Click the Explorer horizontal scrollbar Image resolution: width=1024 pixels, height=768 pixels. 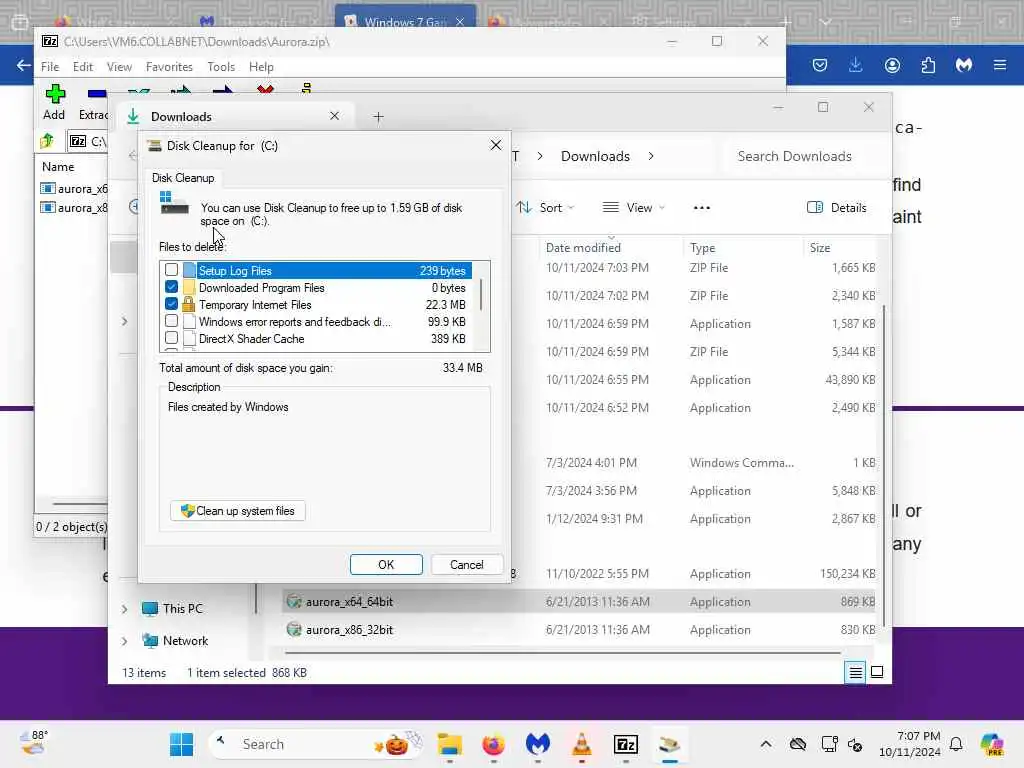coord(562,652)
